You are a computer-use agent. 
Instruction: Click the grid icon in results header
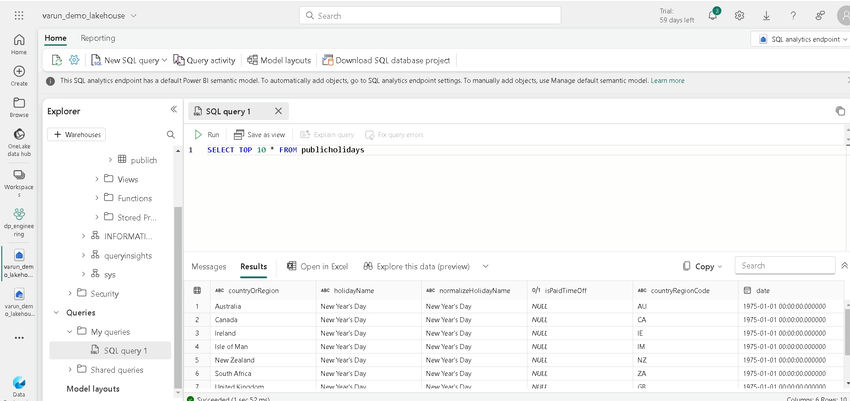tap(197, 290)
